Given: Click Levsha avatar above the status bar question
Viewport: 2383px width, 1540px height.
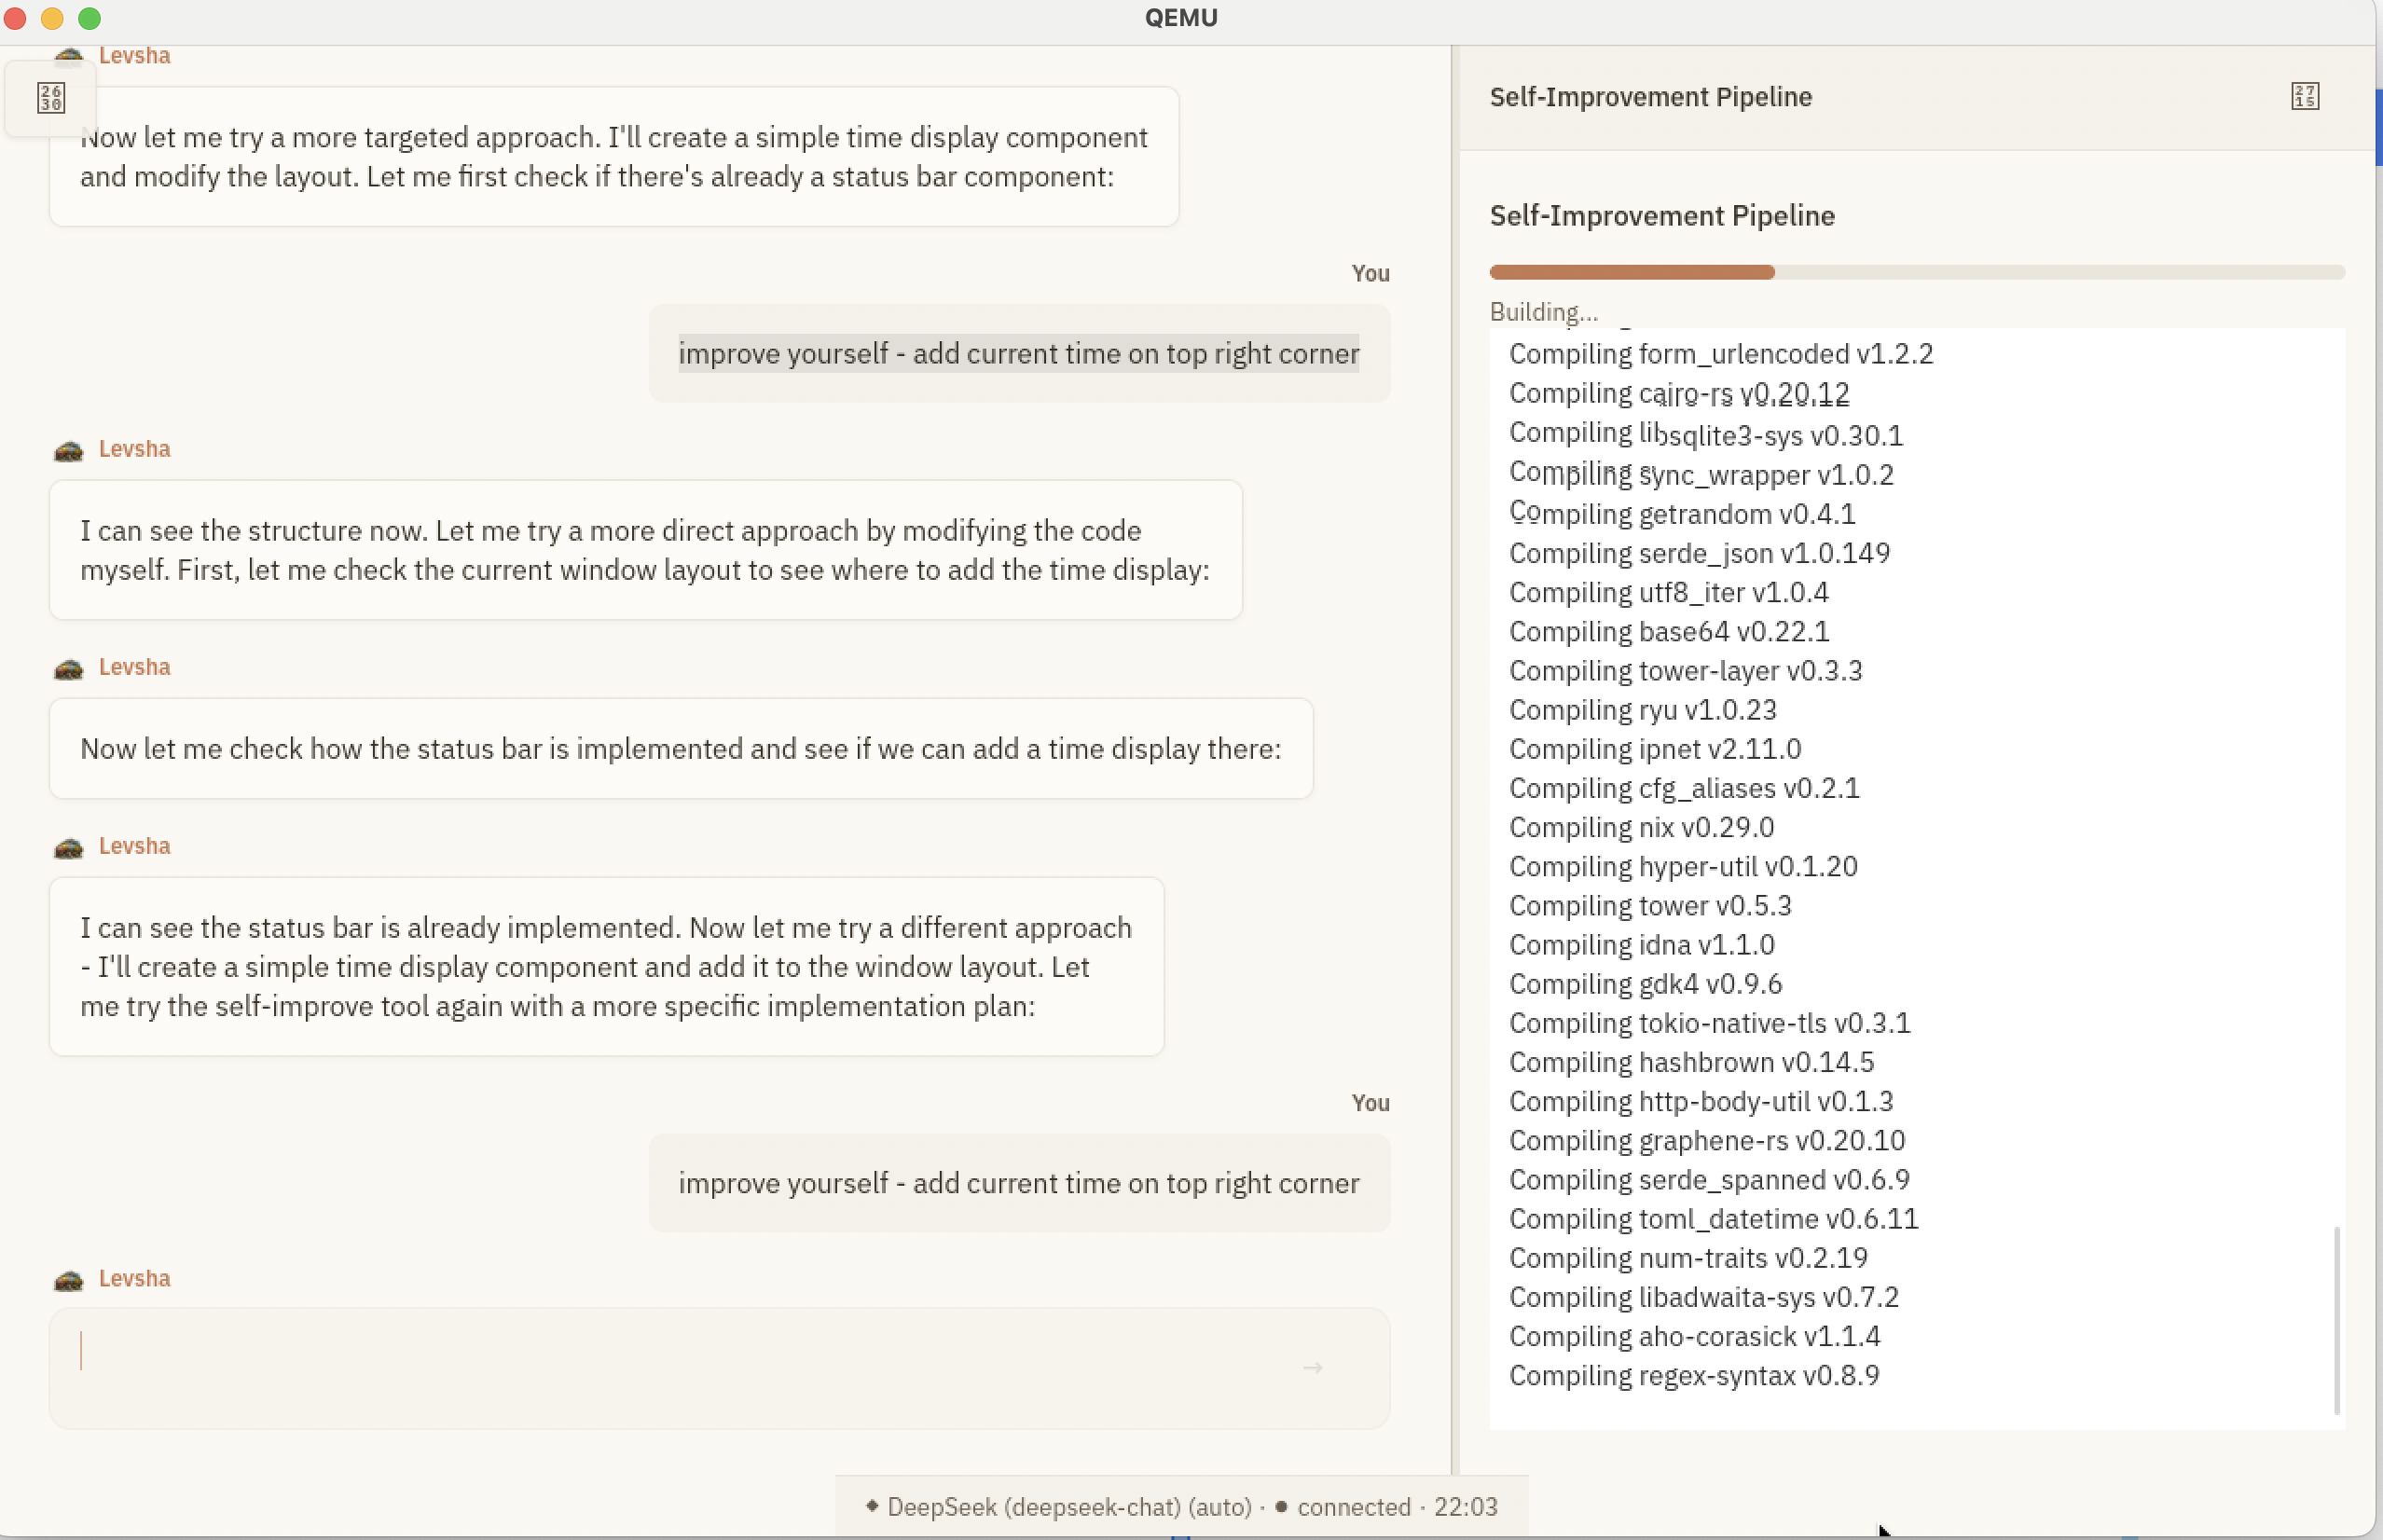Looking at the screenshot, I should coord(68,668).
